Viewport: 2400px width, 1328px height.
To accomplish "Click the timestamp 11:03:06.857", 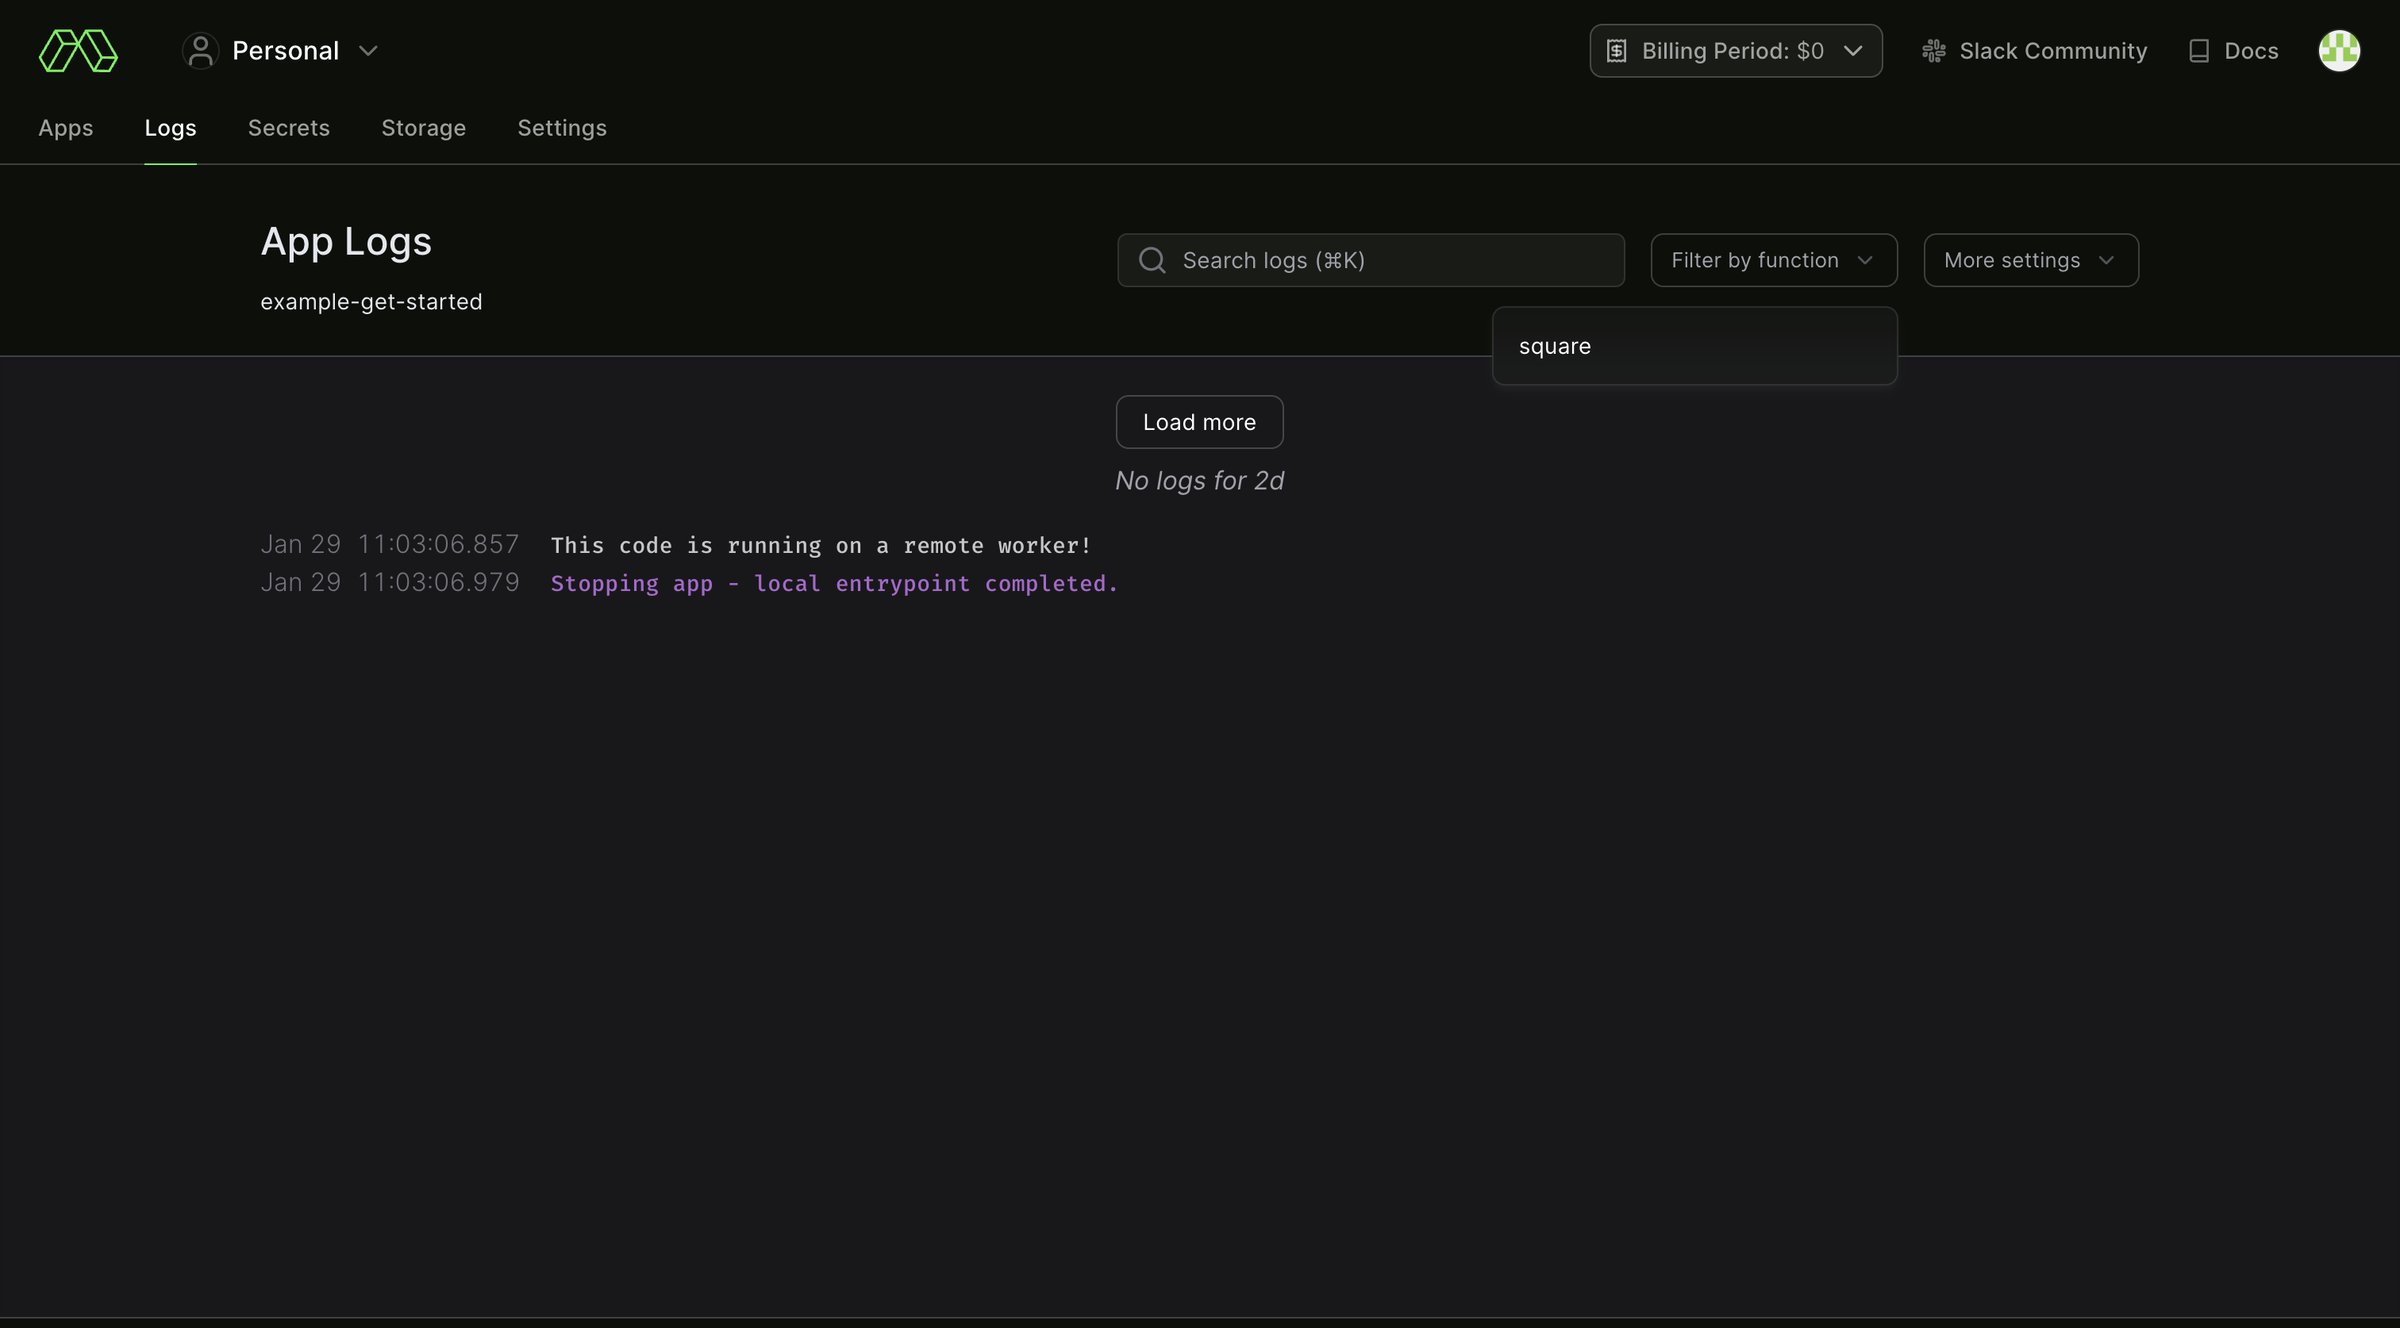I will (x=438, y=544).
